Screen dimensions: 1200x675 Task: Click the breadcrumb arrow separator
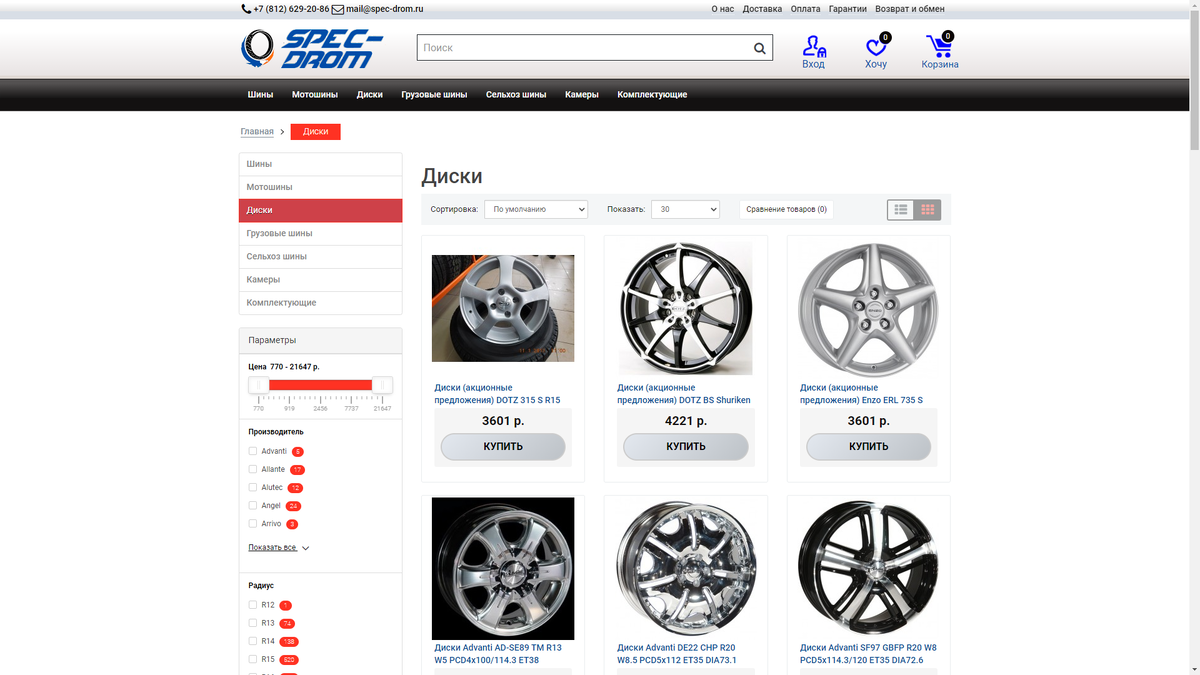point(282,132)
